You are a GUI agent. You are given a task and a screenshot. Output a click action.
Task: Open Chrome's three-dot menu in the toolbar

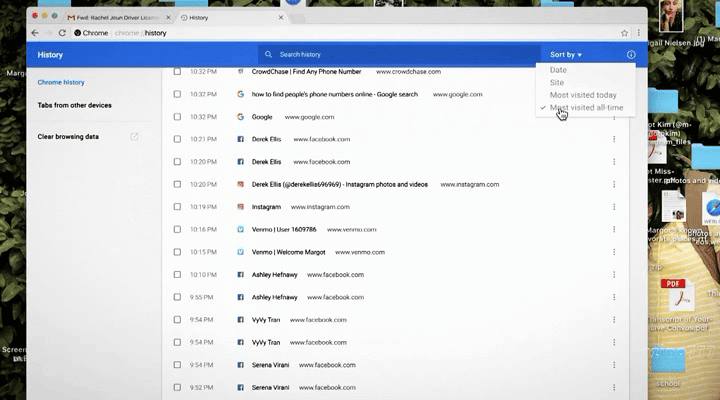638,33
